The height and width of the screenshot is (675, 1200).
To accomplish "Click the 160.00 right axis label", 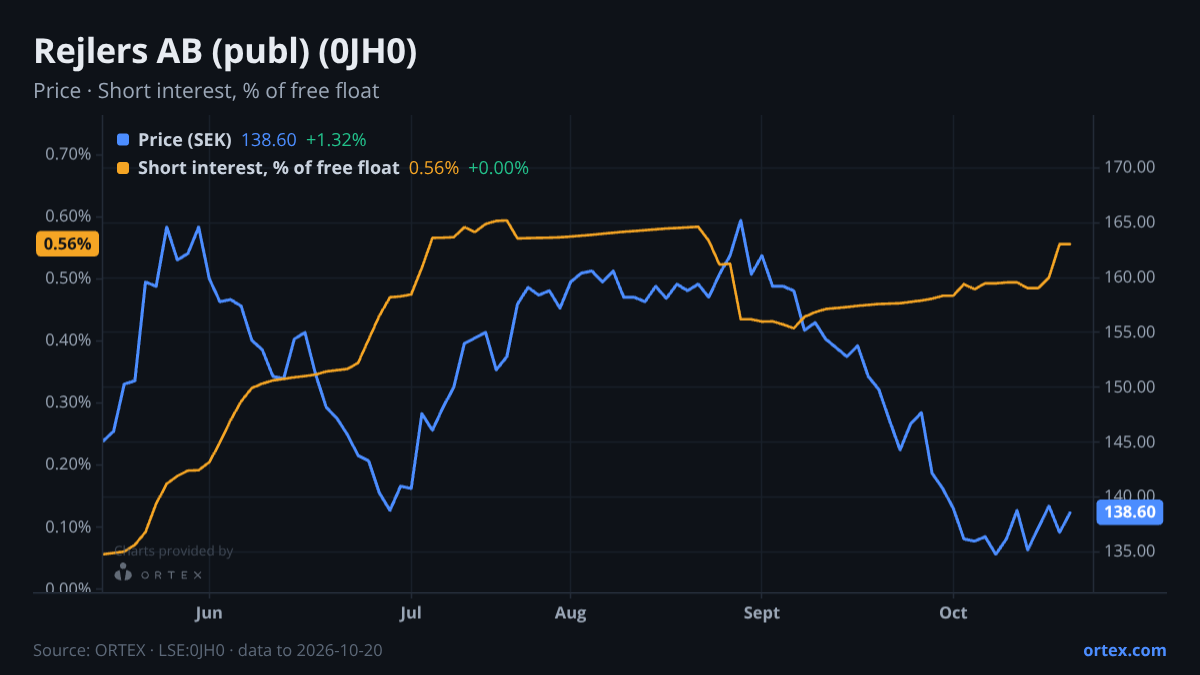I will click(x=1130, y=277).
